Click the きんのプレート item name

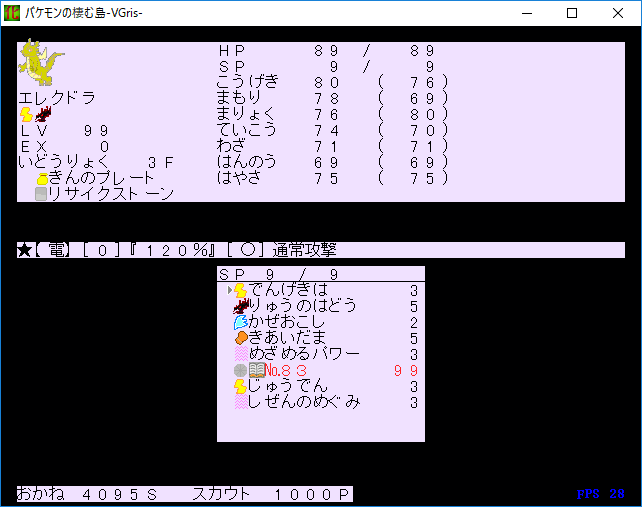[x=101, y=178]
